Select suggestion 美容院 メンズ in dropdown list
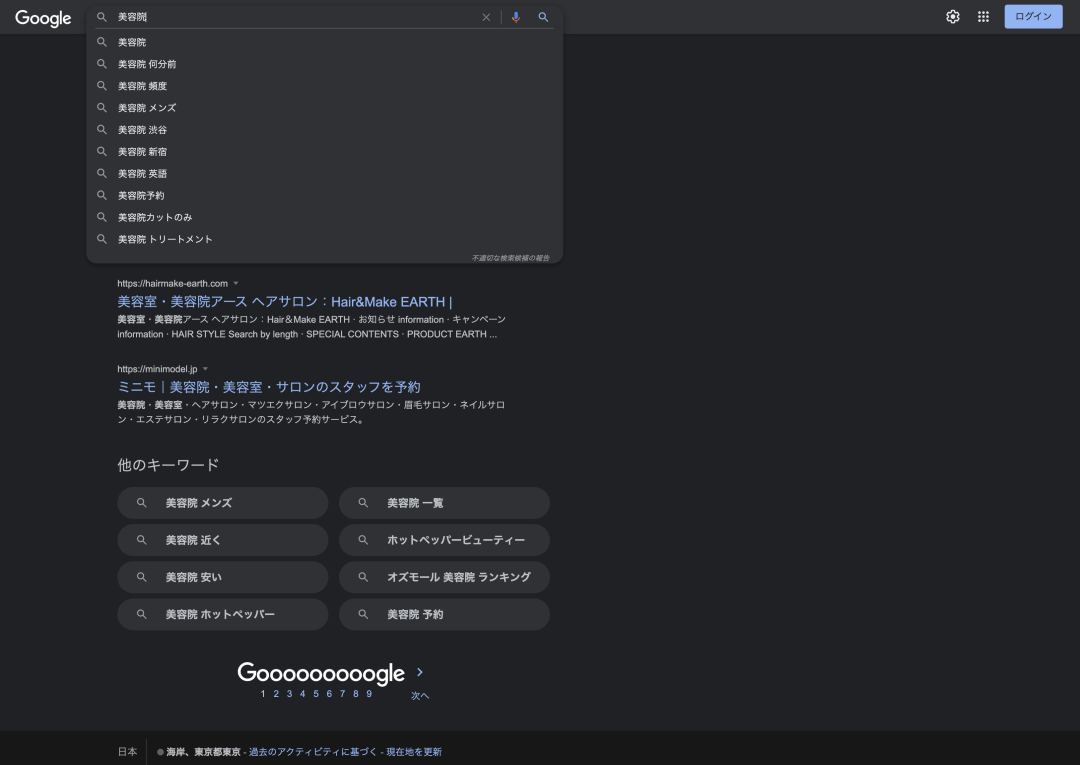The width and height of the screenshot is (1080, 765). (x=324, y=108)
